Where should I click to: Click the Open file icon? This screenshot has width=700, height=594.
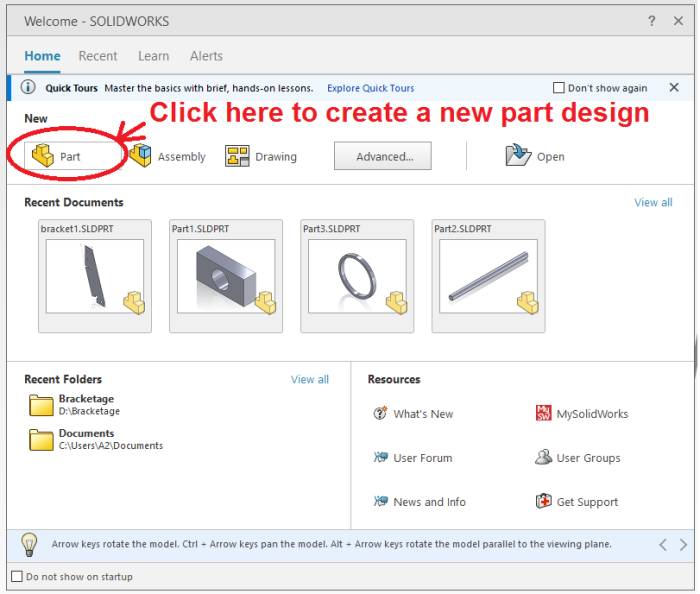coord(518,155)
